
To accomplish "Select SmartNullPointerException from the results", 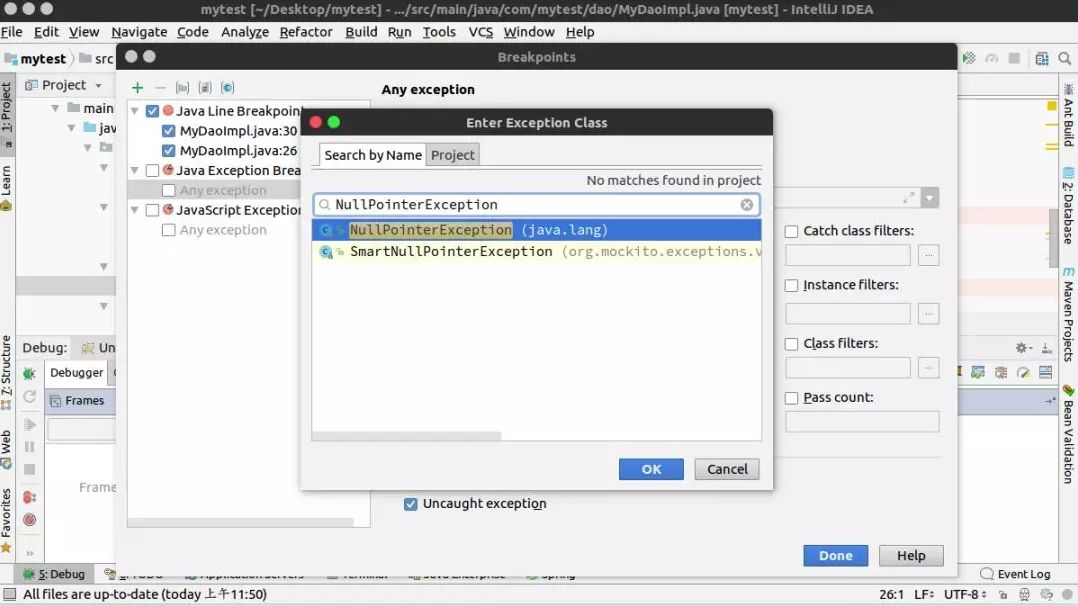I will pyautogui.click(x=536, y=252).
